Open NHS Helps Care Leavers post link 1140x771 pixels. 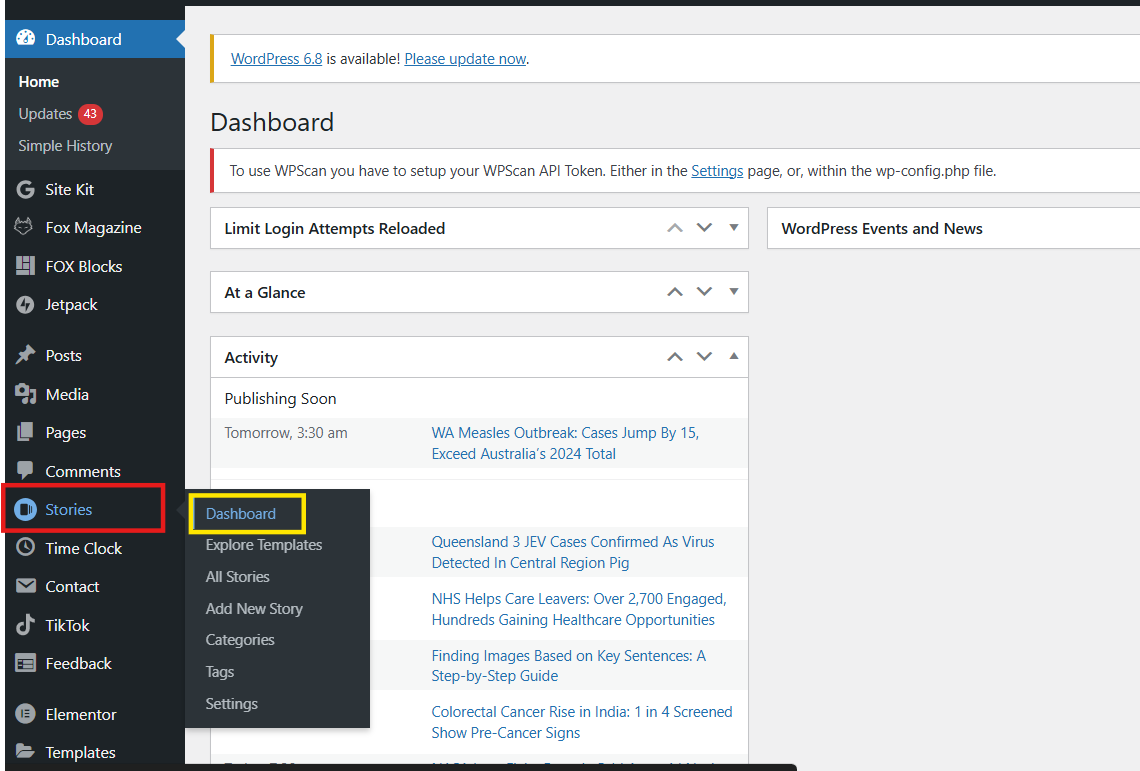coord(579,609)
